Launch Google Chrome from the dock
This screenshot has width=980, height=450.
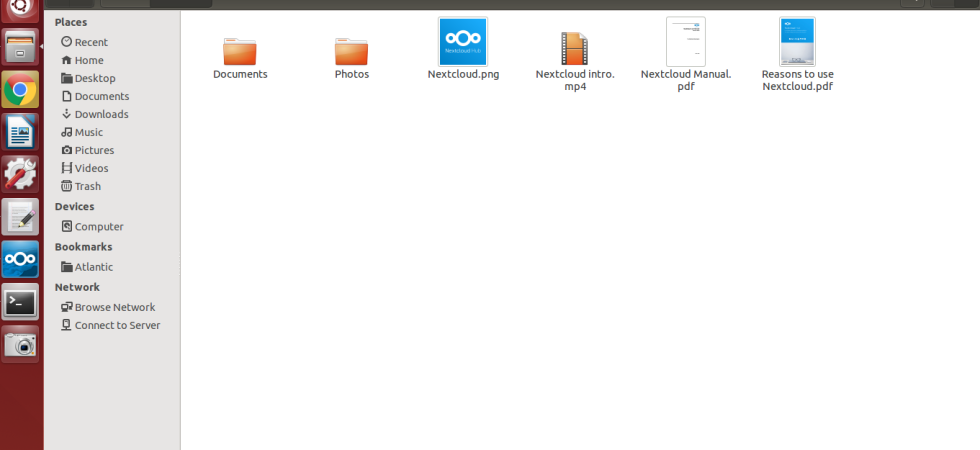[21, 89]
